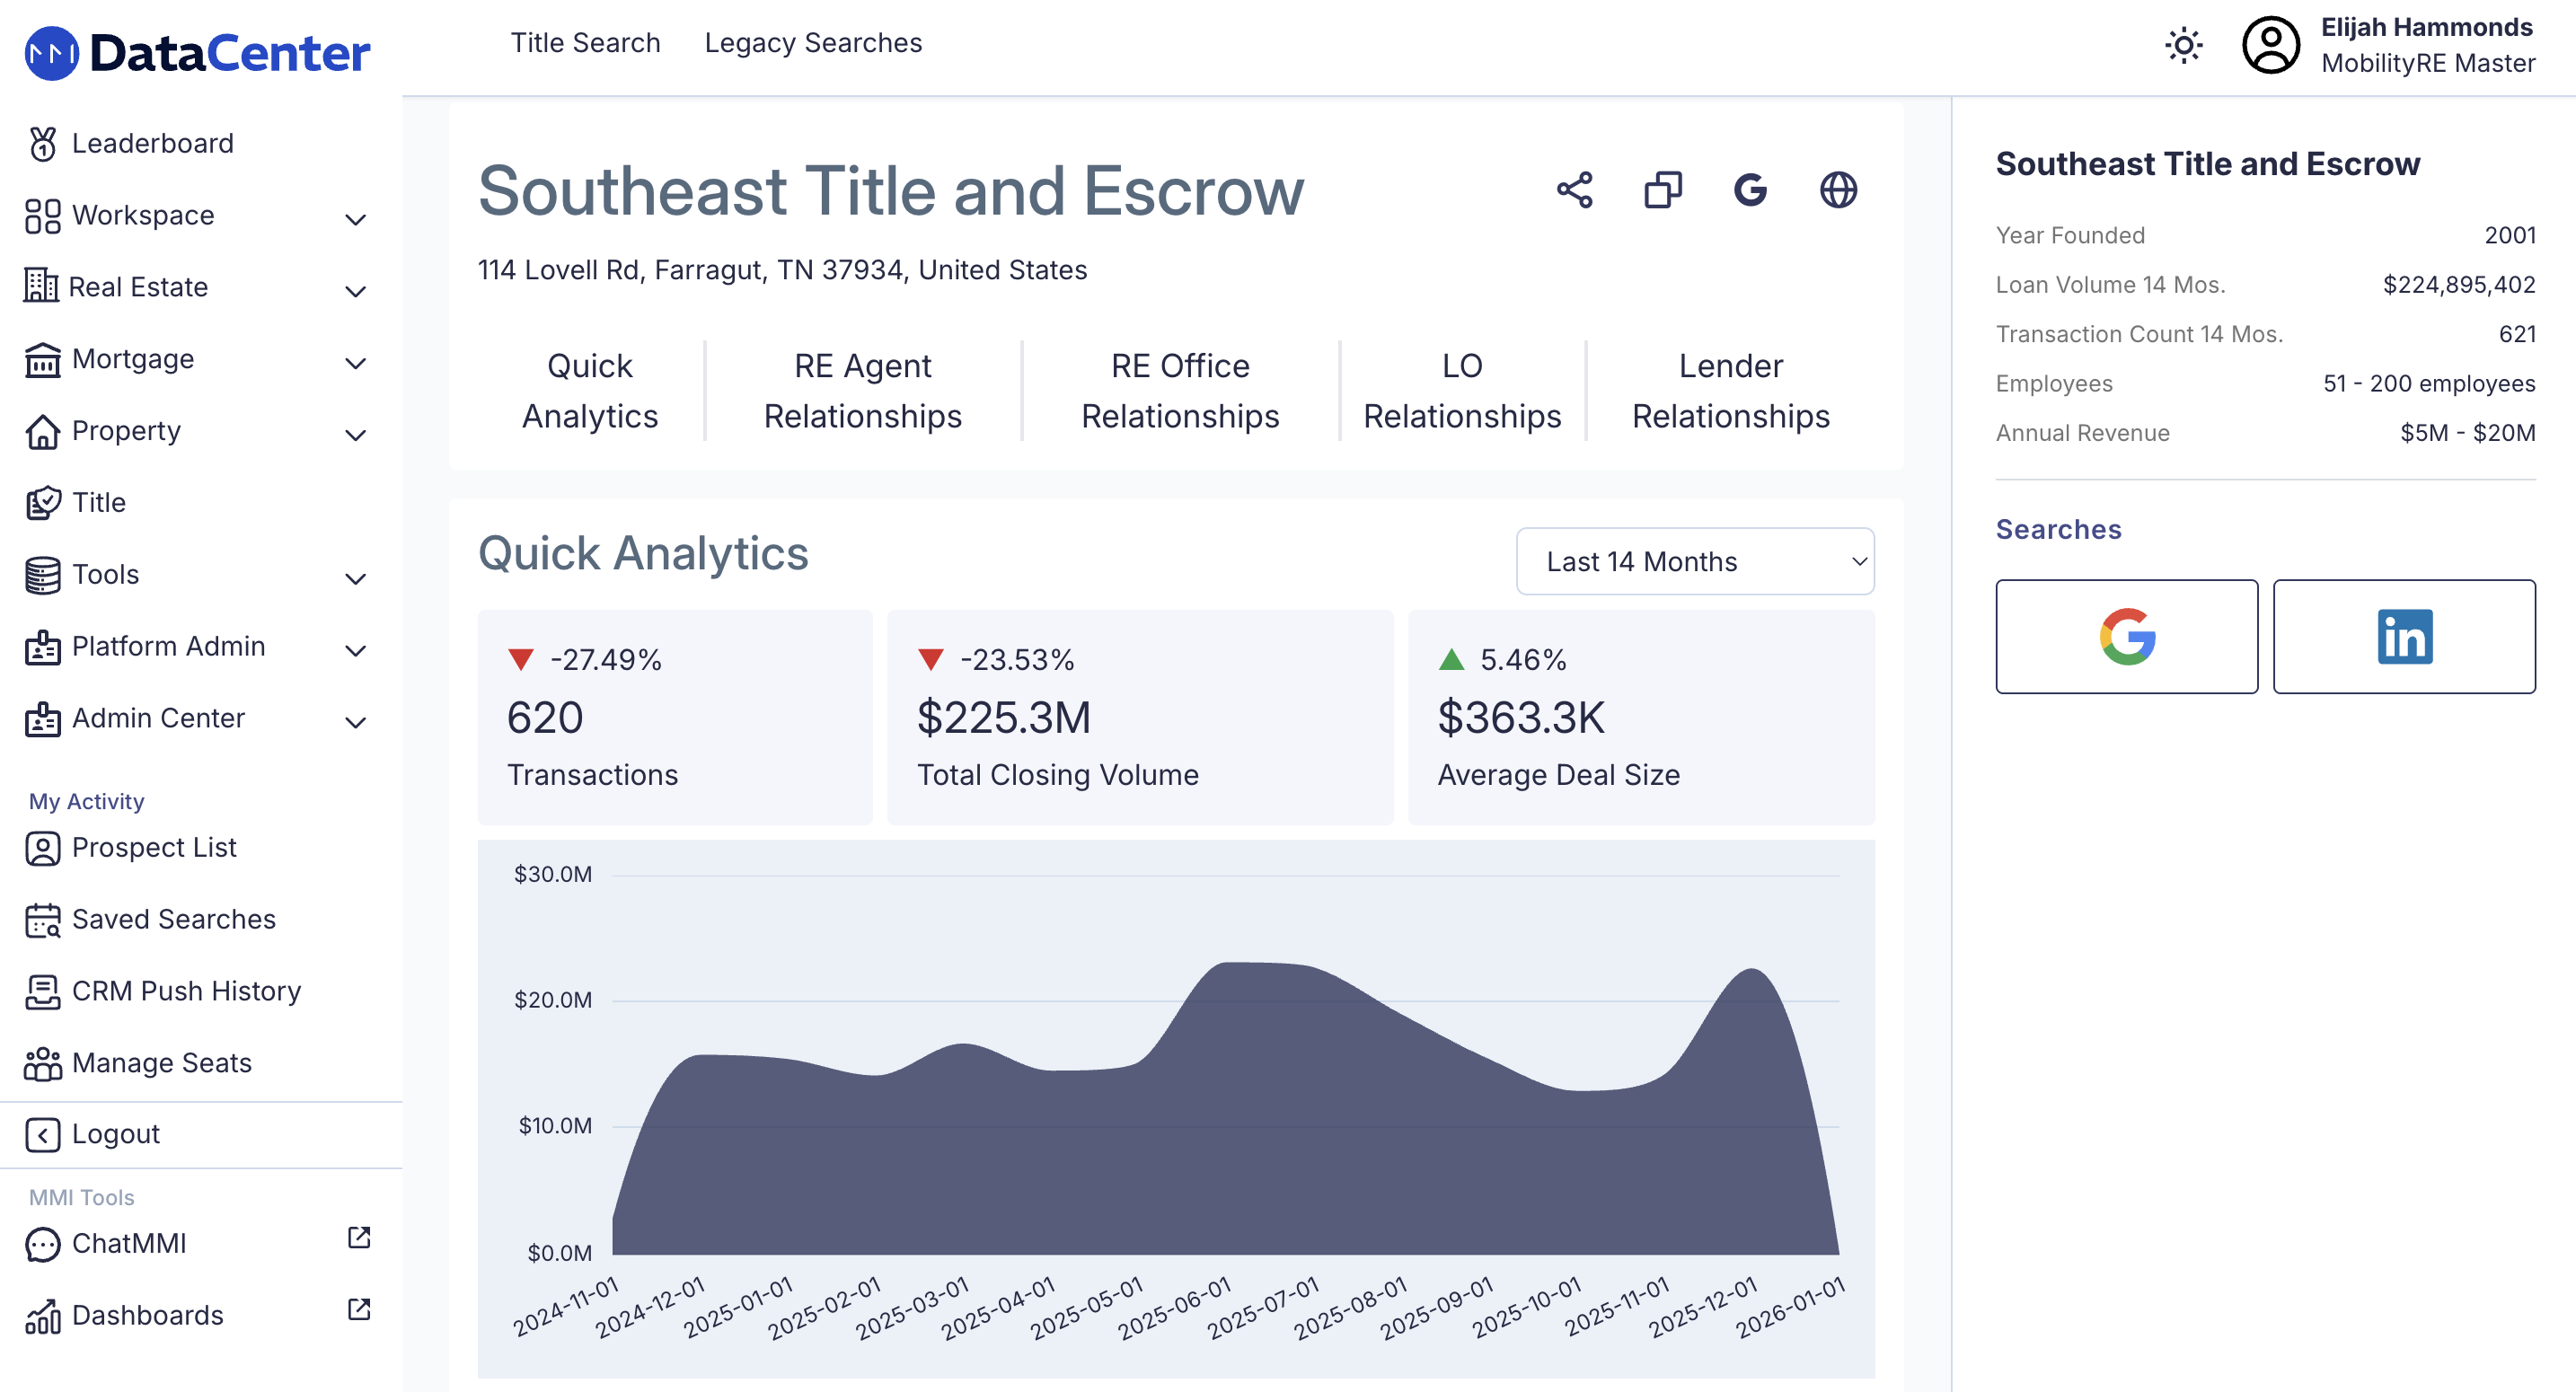Viewport: 2576px width, 1392px height.
Task: Open the Saved Searches link
Action: (174, 920)
